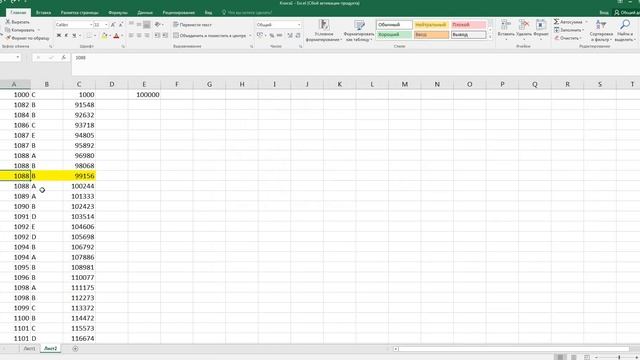Screen dimensions: 640x360
Task: Apply the Good (Хороший) cell style
Action: 394,35
